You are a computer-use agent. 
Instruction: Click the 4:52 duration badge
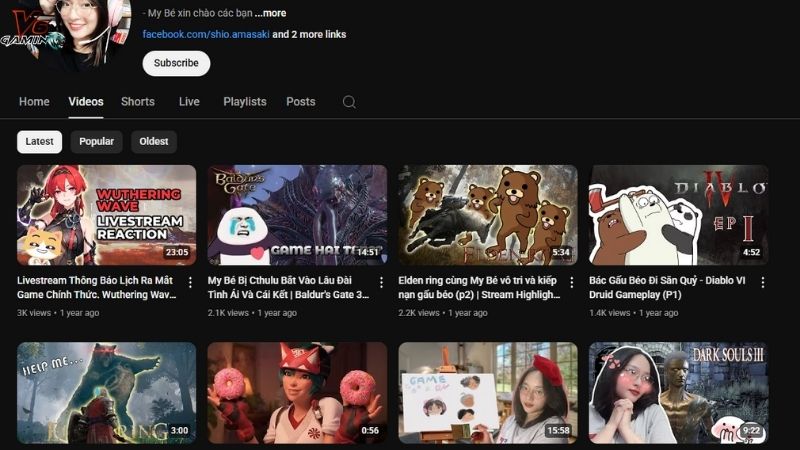point(752,252)
